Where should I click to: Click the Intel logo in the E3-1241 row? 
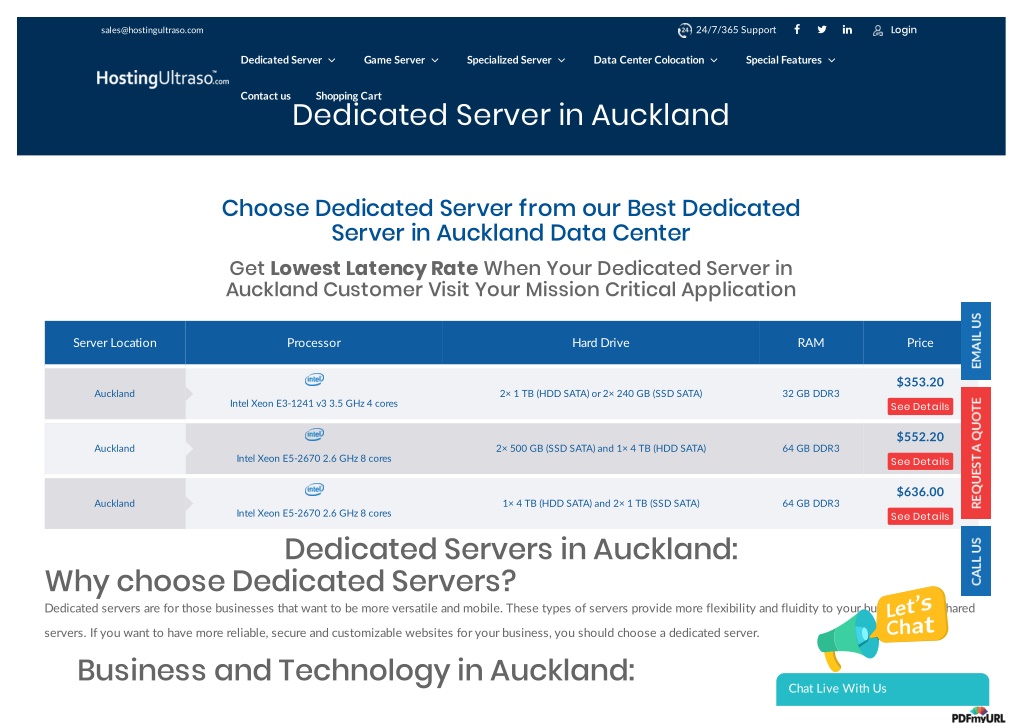coord(314,379)
